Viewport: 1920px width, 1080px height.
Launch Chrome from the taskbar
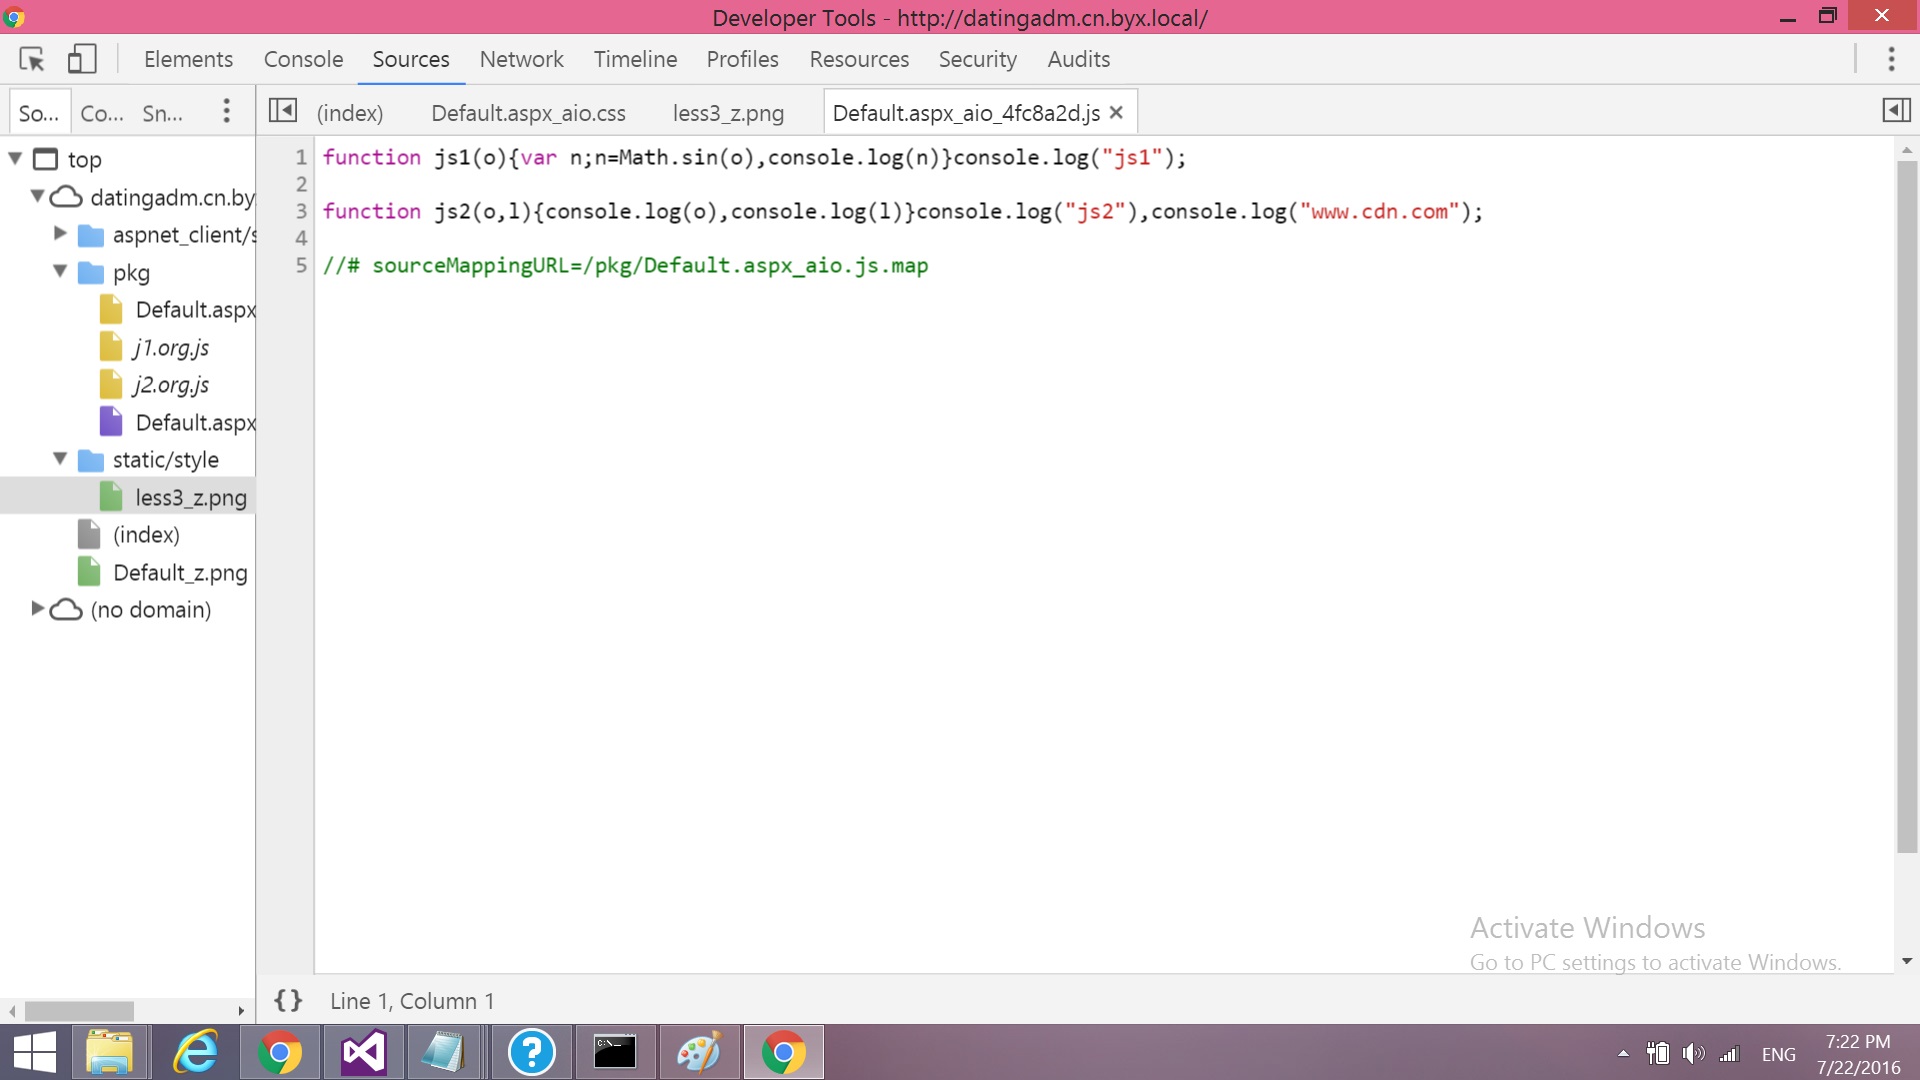[280, 1052]
